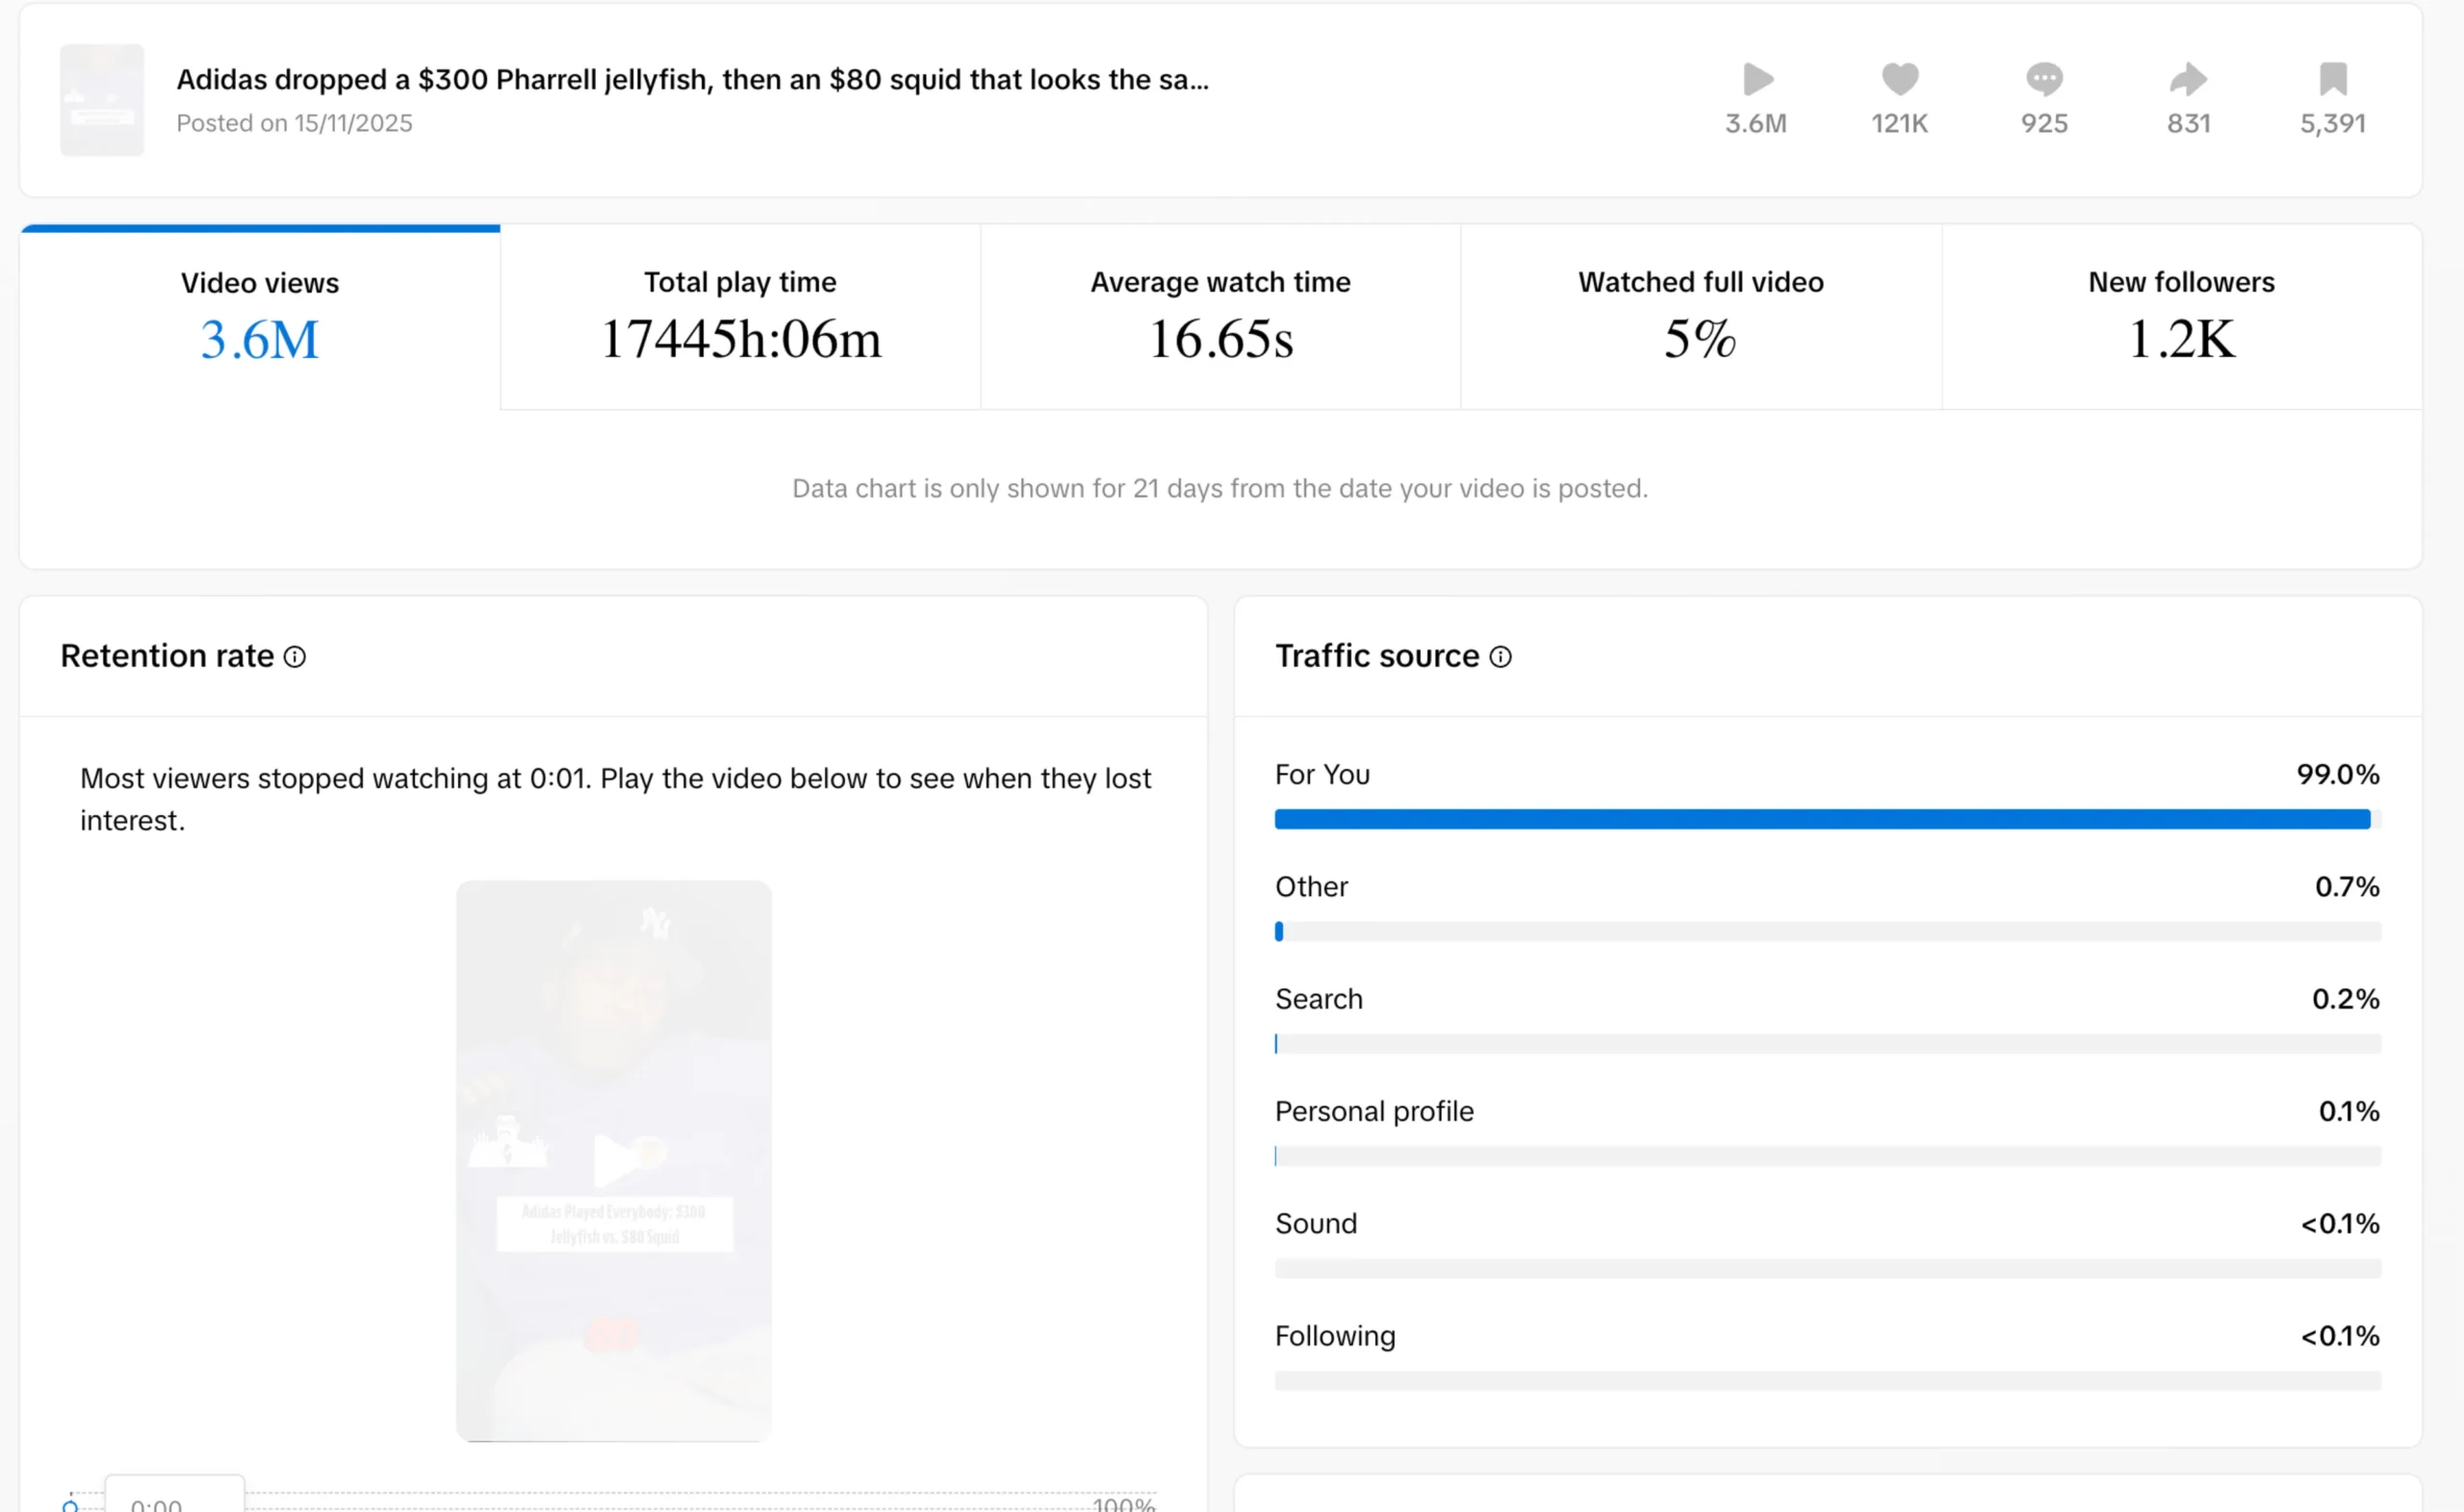The width and height of the screenshot is (2464, 1512).
Task: Click the Other traffic source bar
Action: 1827,932
